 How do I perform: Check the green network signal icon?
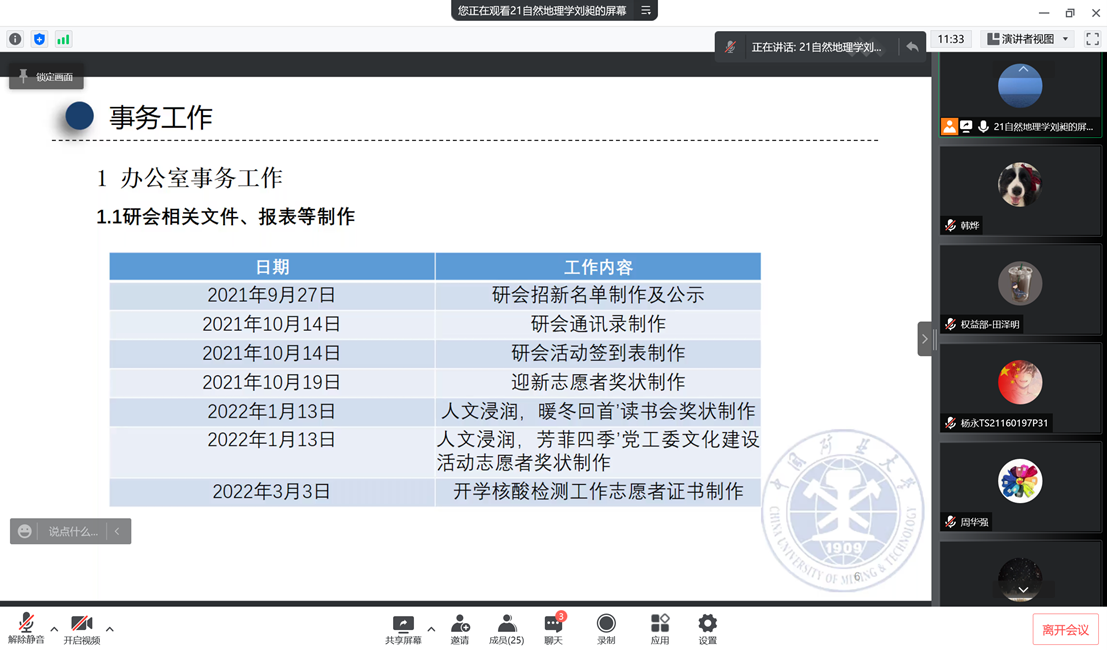point(63,39)
